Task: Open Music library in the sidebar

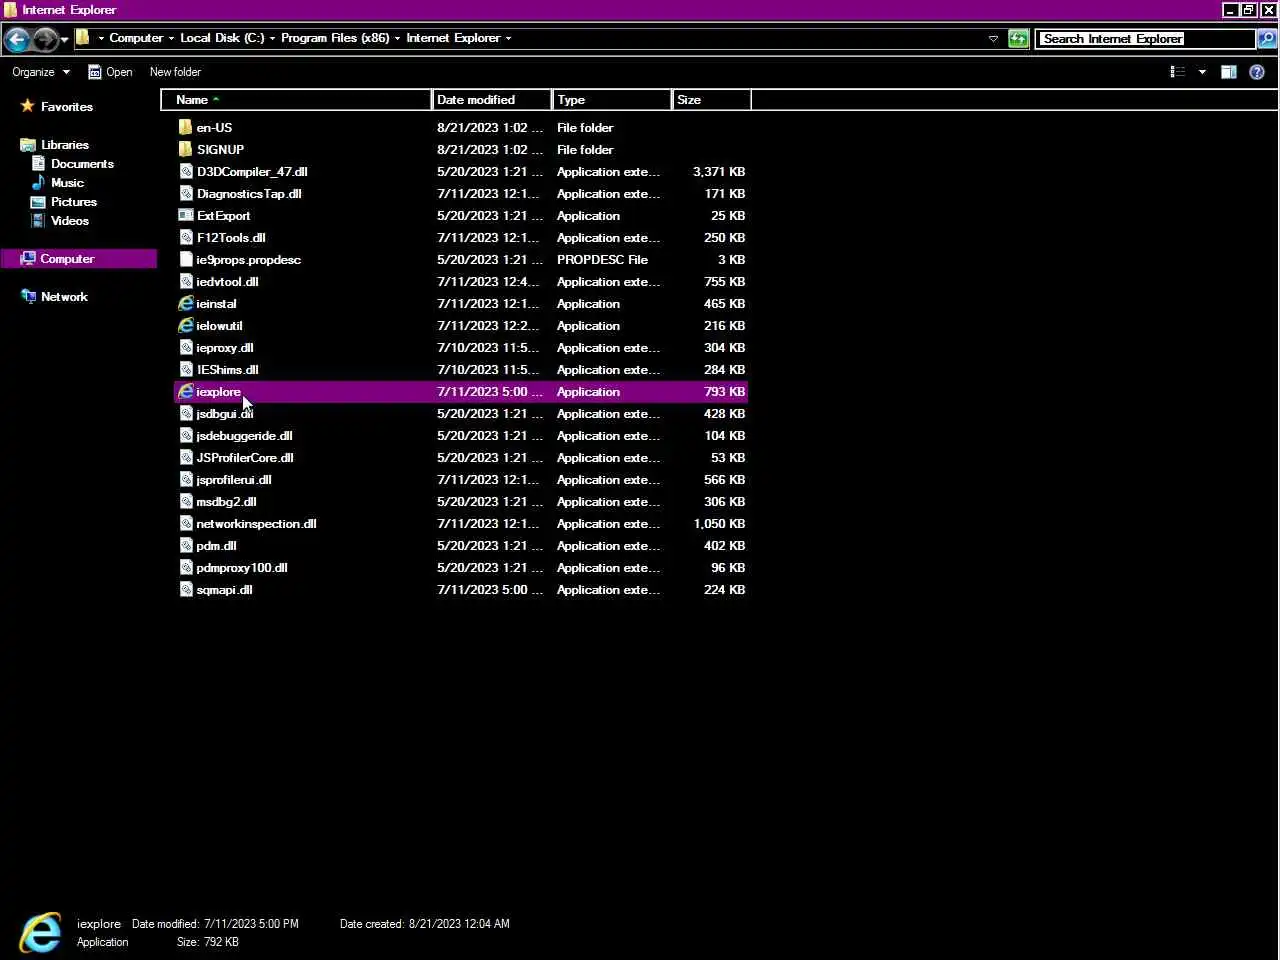Action: (67, 183)
